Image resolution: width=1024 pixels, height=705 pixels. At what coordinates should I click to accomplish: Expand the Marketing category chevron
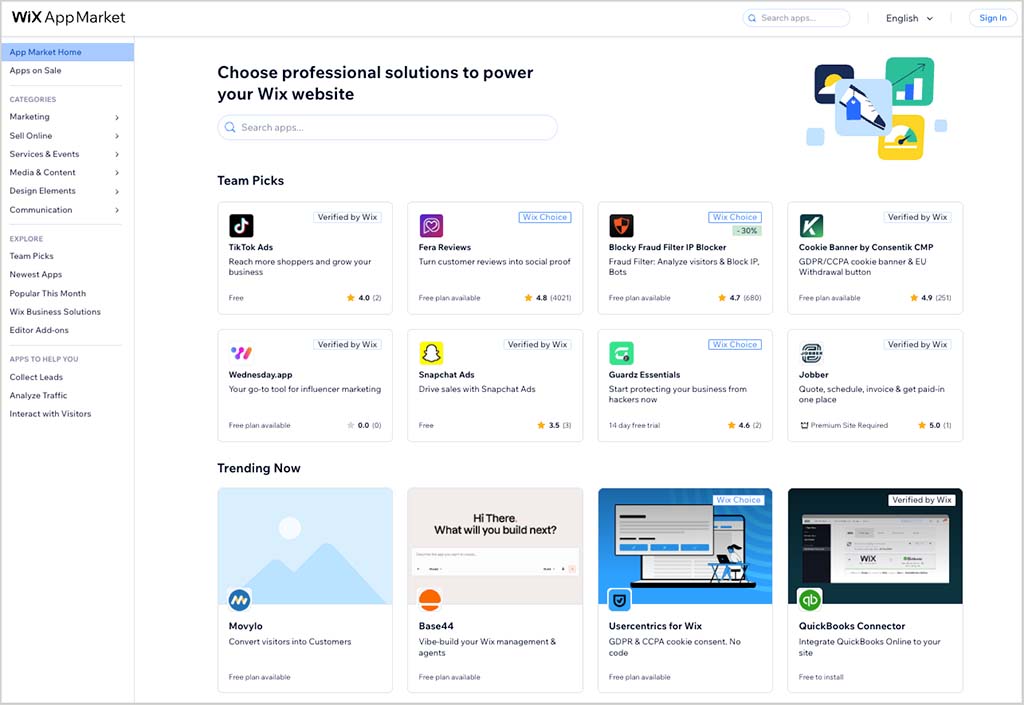coord(117,118)
